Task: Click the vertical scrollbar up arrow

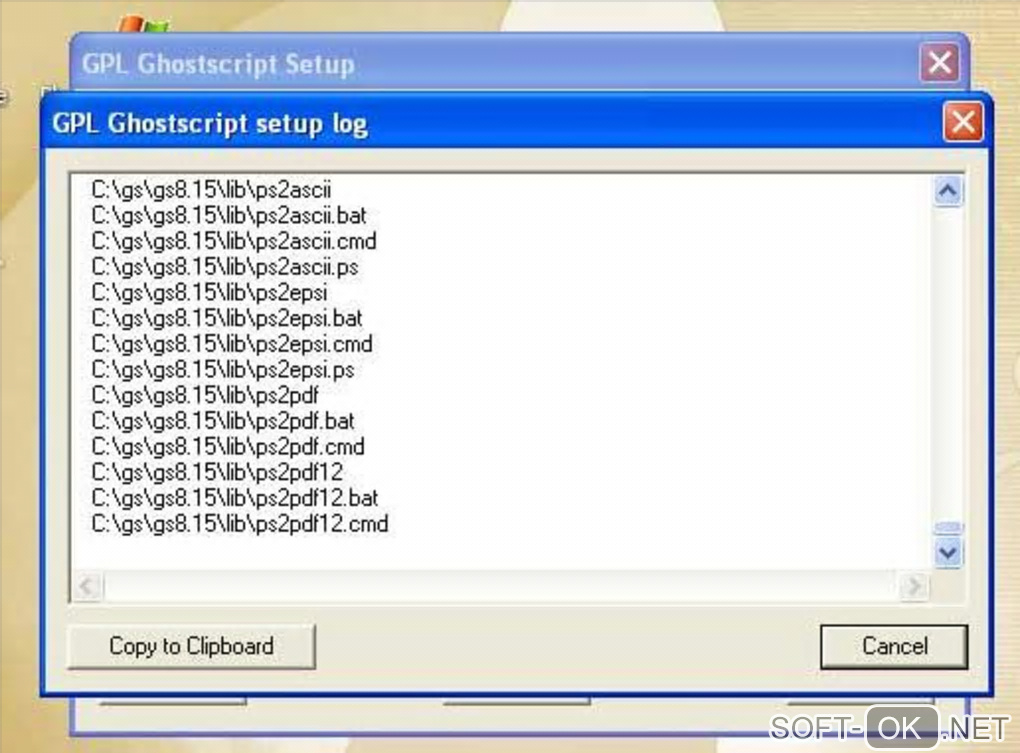Action: click(x=948, y=191)
